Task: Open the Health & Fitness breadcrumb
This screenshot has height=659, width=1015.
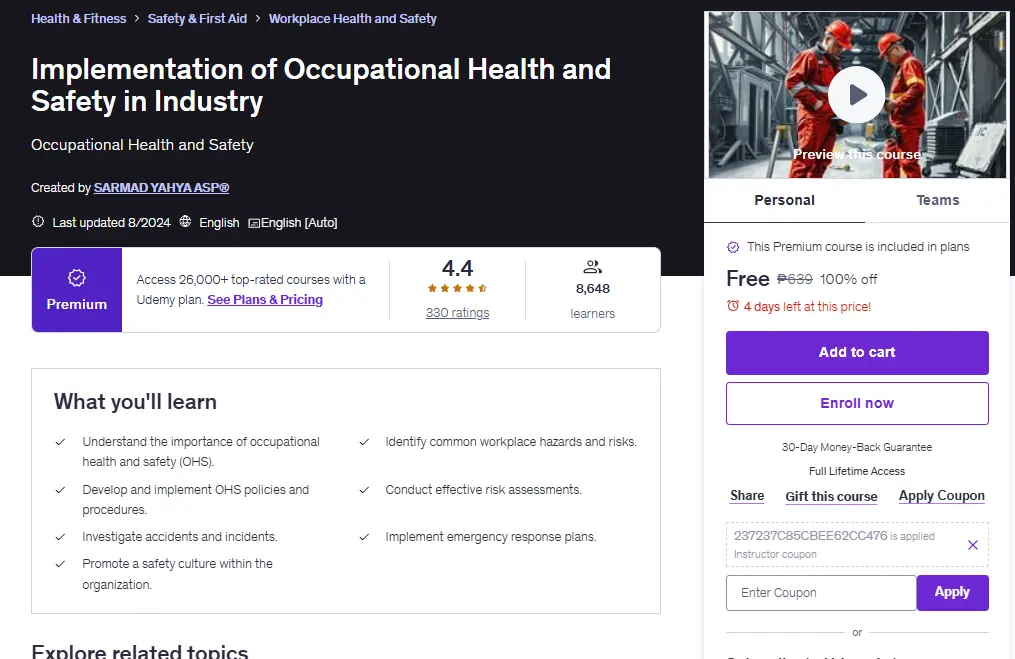Action: (78, 19)
